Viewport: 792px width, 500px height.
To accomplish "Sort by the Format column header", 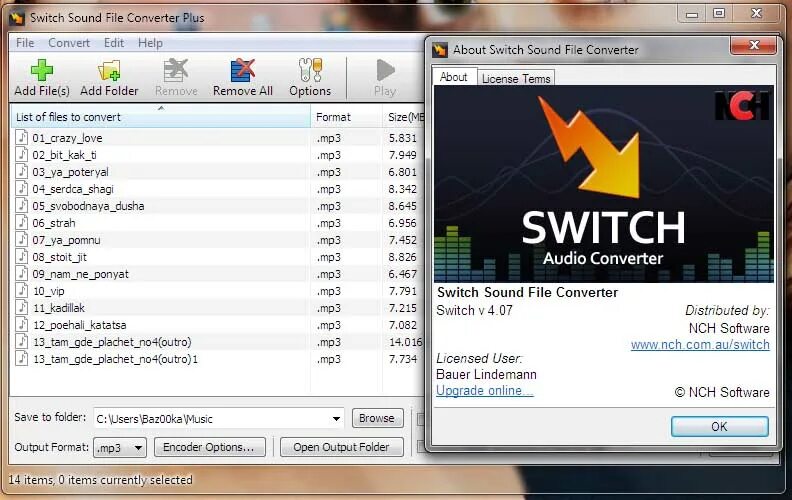I will [346, 117].
